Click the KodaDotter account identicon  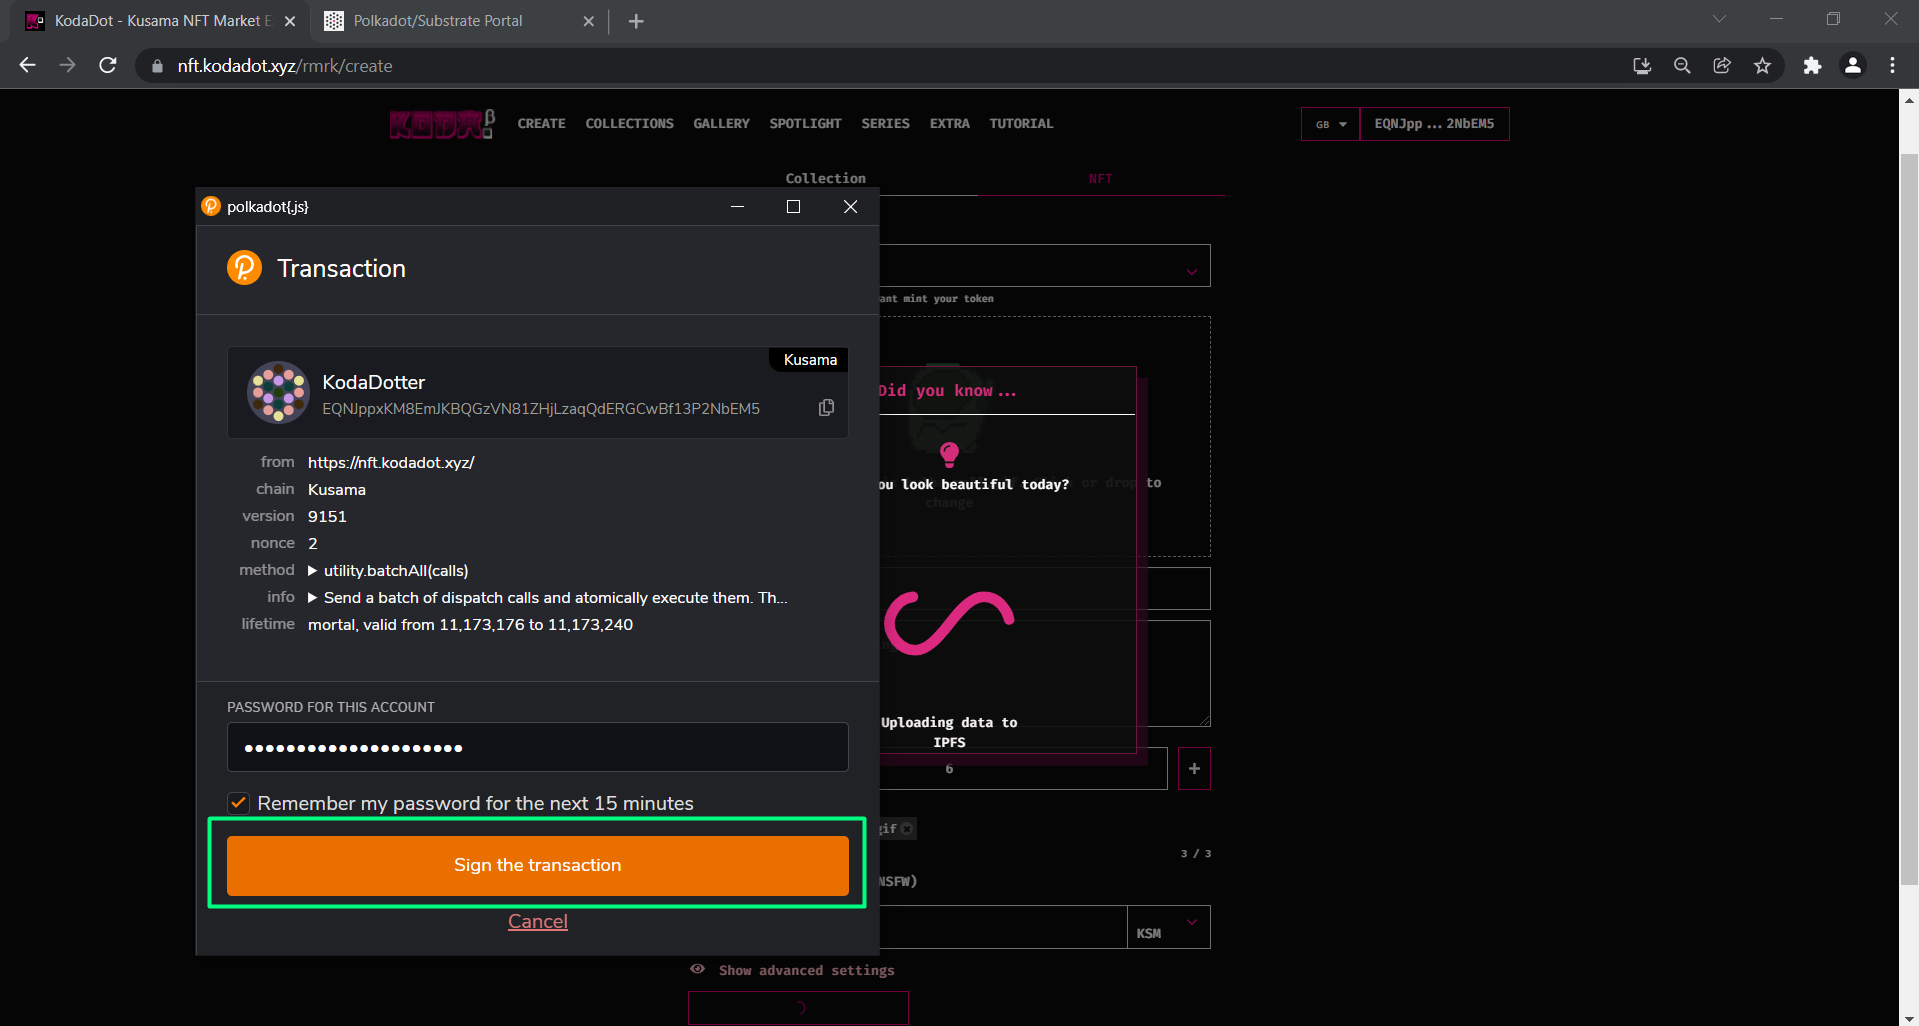[x=278, y=392]
